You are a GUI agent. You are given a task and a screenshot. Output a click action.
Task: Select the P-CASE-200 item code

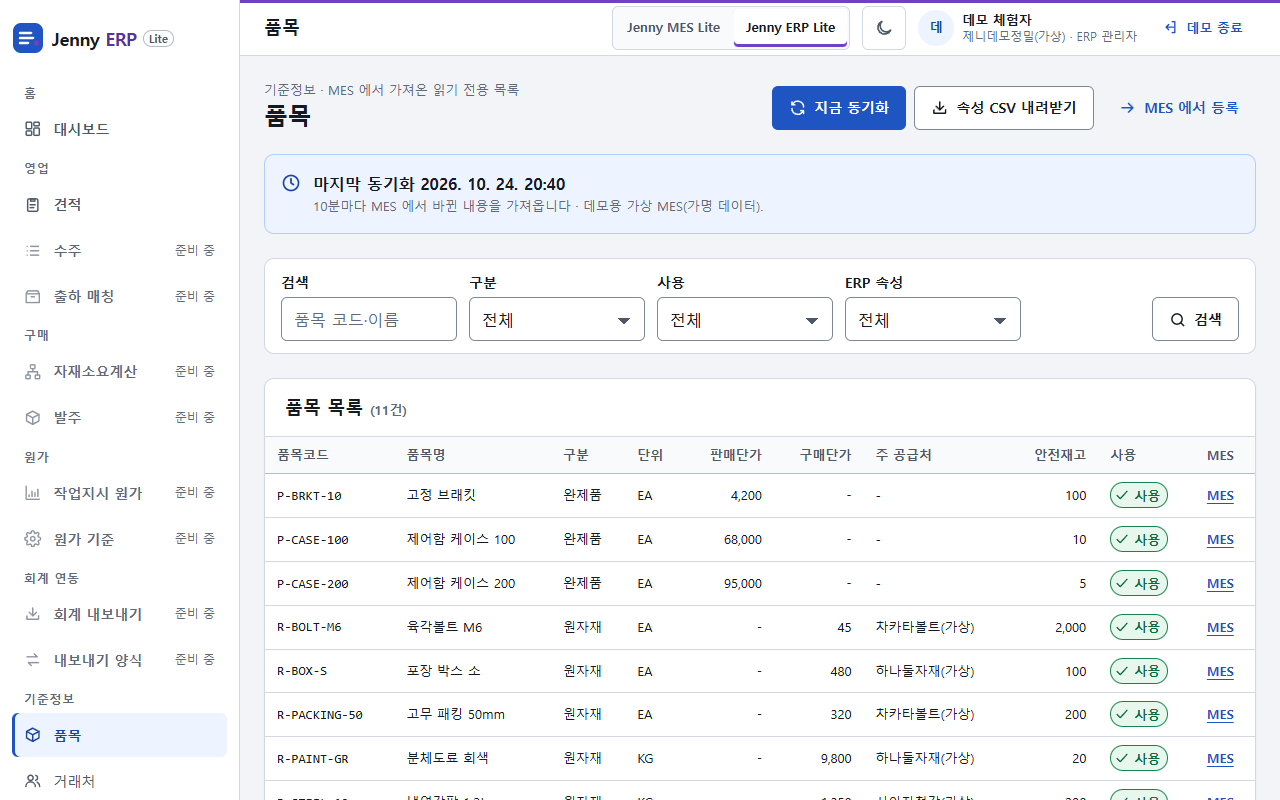click(313, 584)
